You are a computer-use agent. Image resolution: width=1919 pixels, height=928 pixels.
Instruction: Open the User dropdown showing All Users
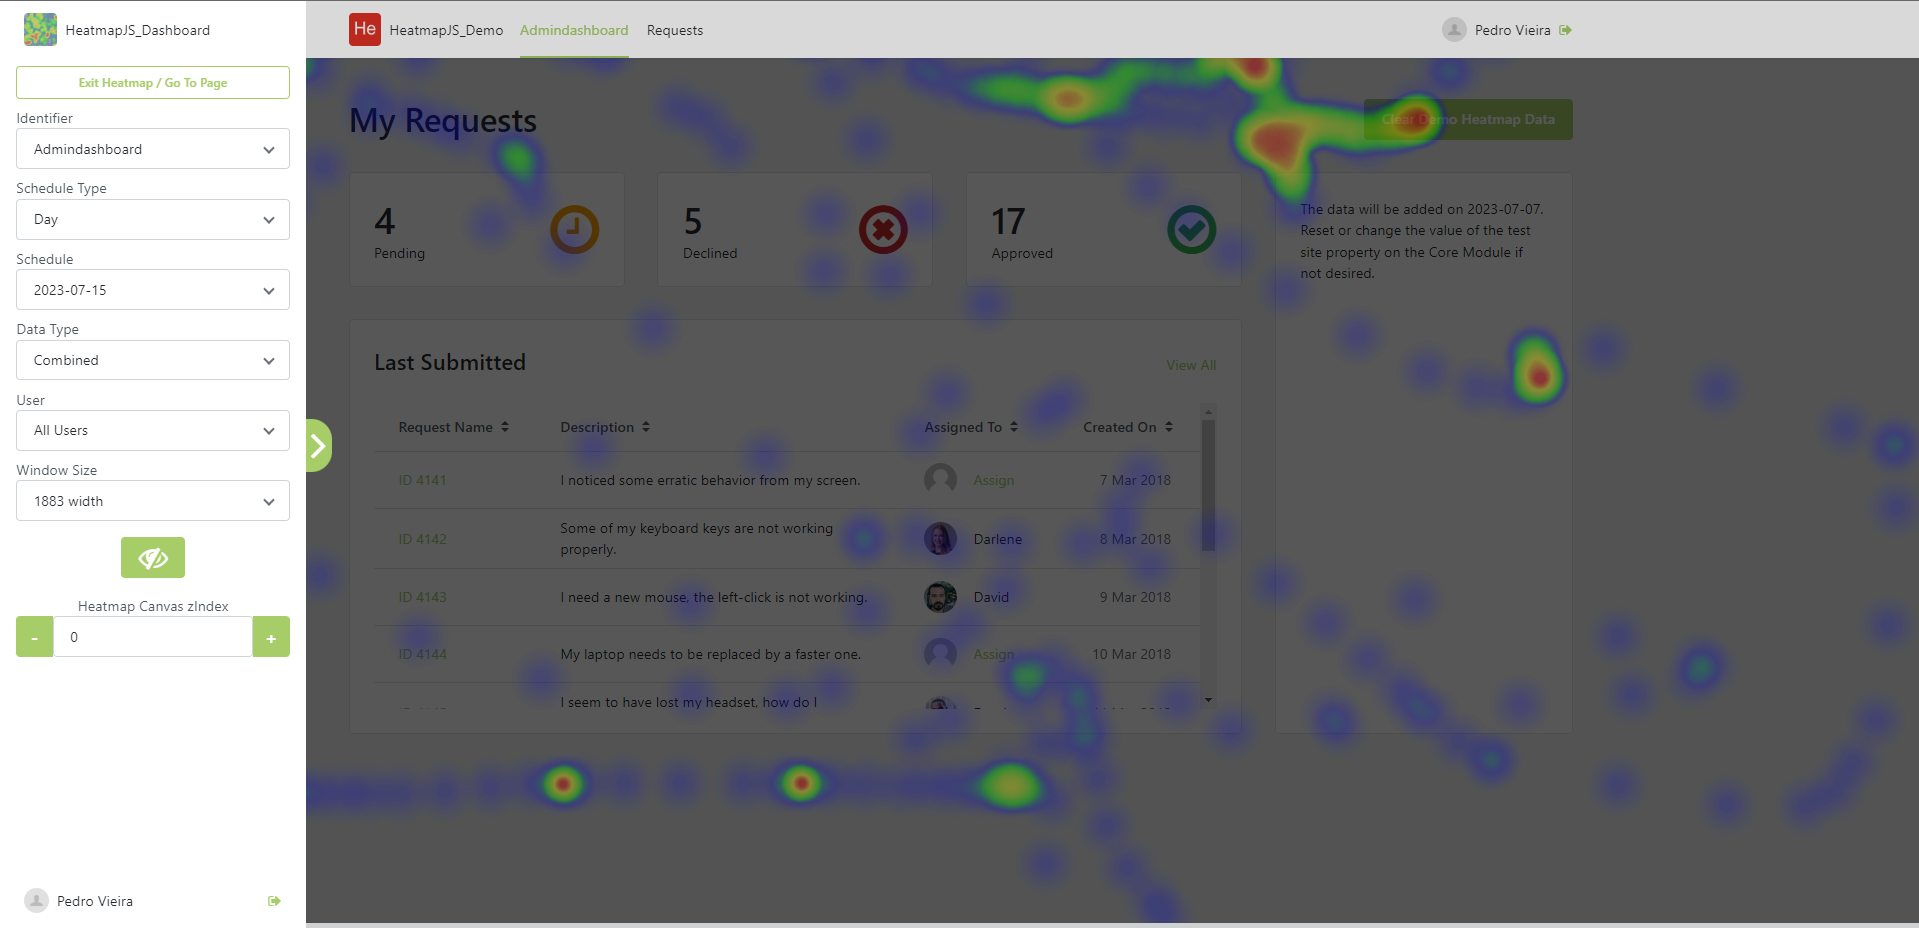[153, 430]
